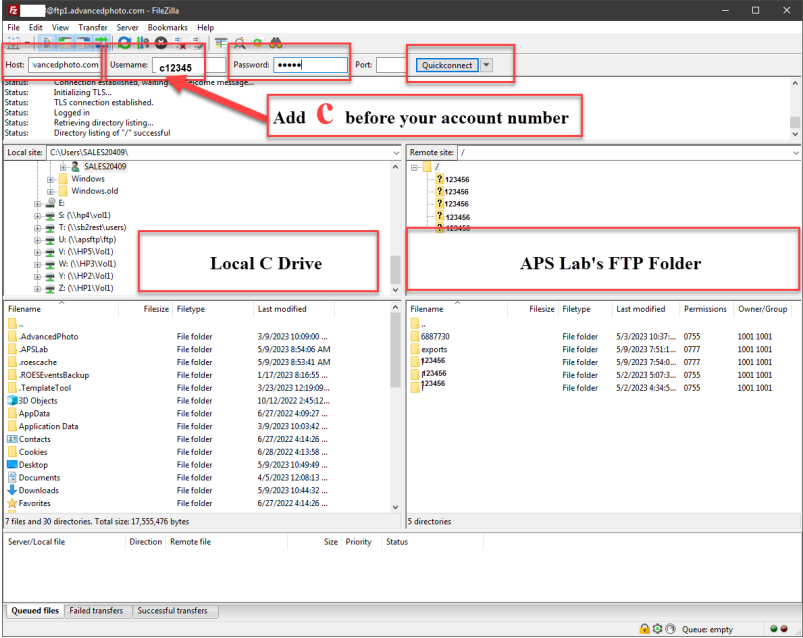Cancel the current operation
The width and height of the screenshot is (803, 638).
tap(161, 43)
